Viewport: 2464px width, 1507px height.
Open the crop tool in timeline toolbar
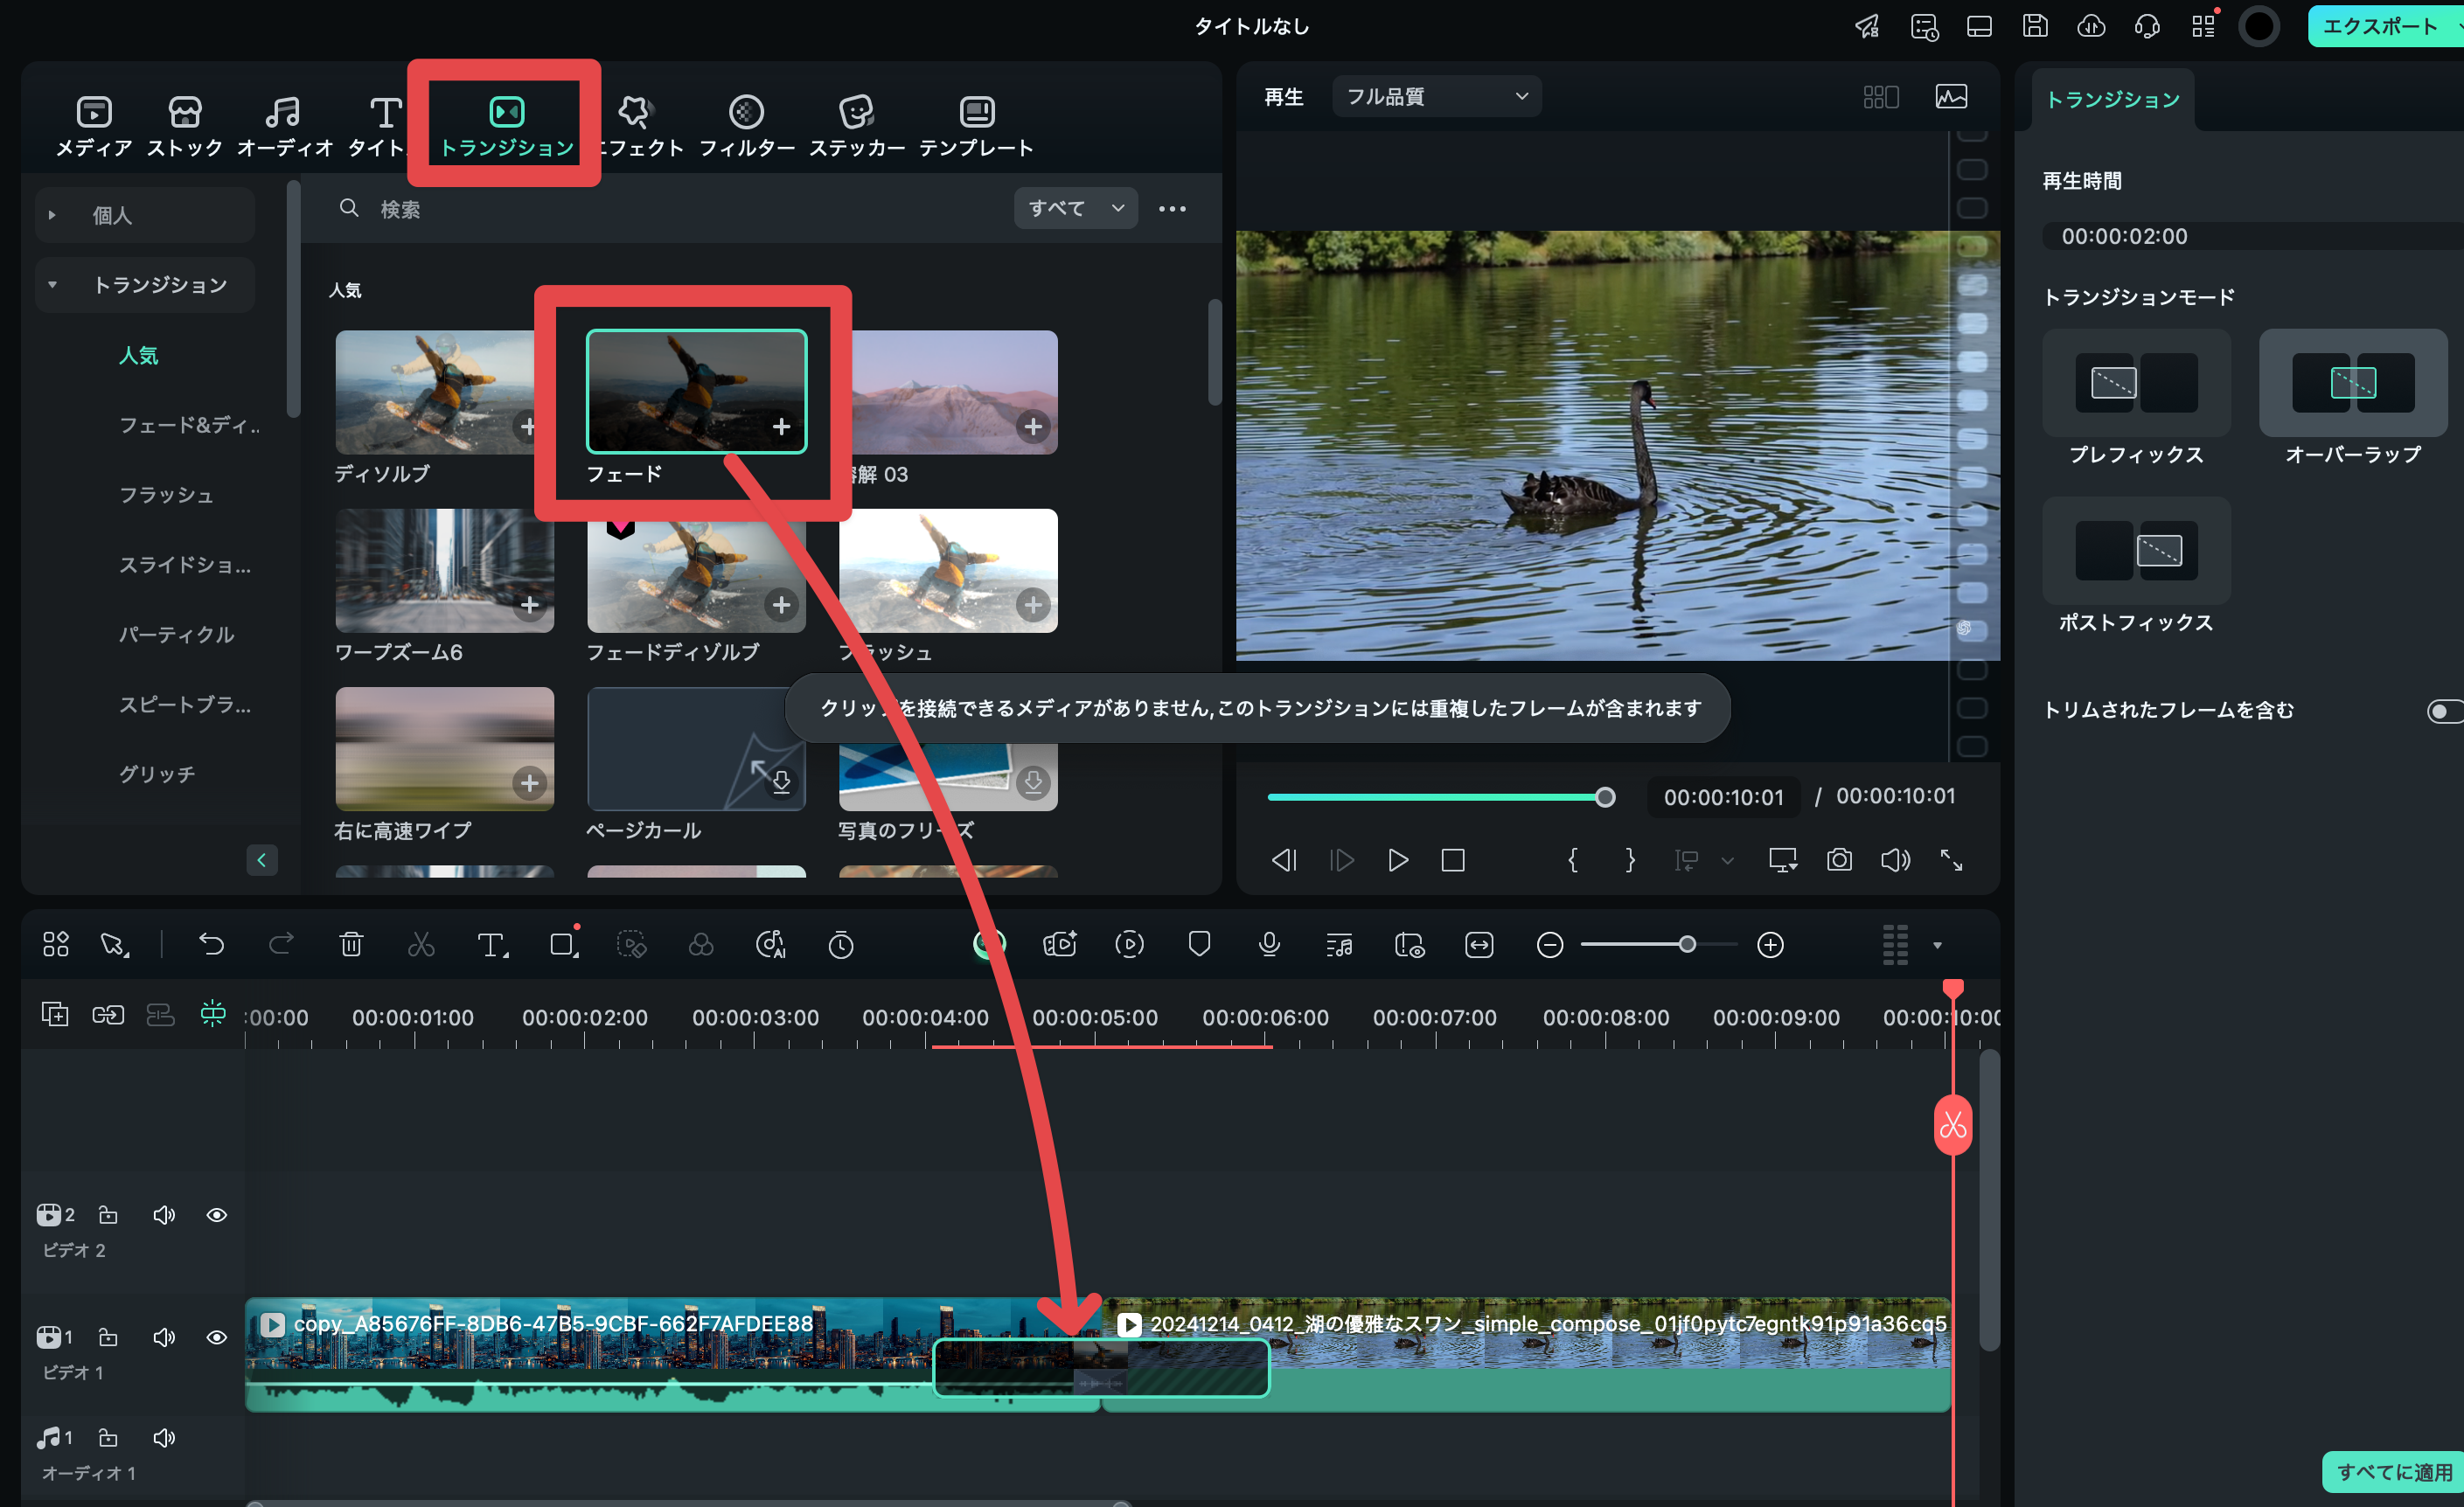point(564,945)
